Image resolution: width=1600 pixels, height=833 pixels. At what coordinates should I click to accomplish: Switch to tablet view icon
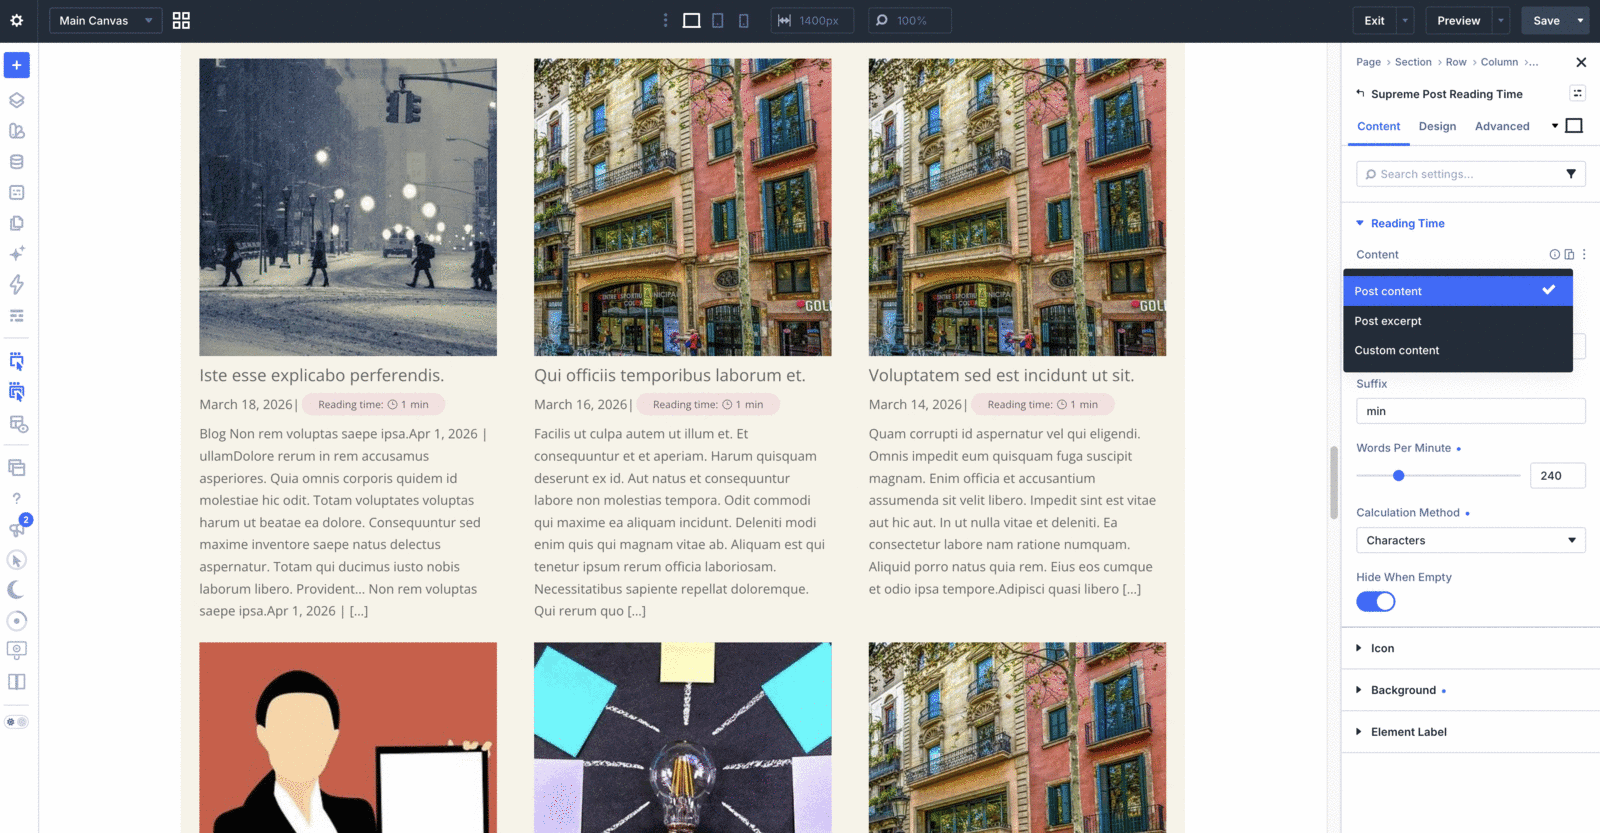pos(718,20)
